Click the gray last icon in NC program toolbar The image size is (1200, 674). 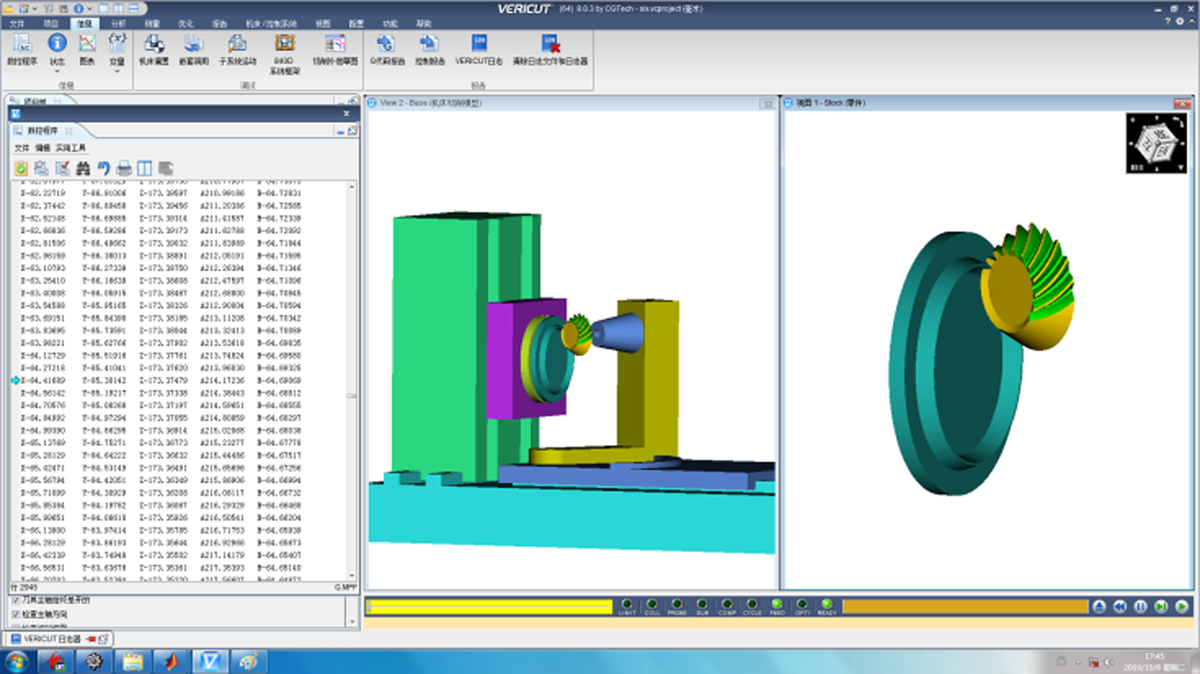click(165, 167)
